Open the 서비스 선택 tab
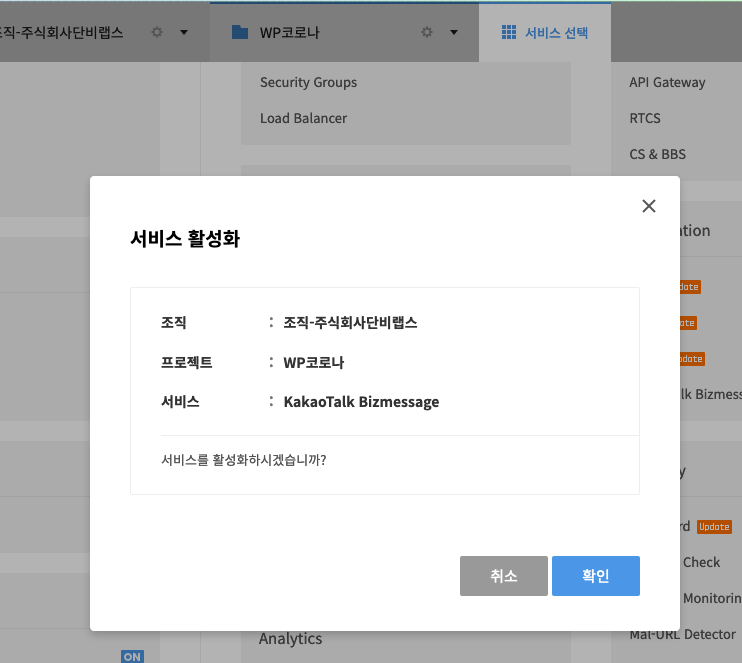Viewport: 742px width, 663px height. pyautogui.click(x=545, y=33)
